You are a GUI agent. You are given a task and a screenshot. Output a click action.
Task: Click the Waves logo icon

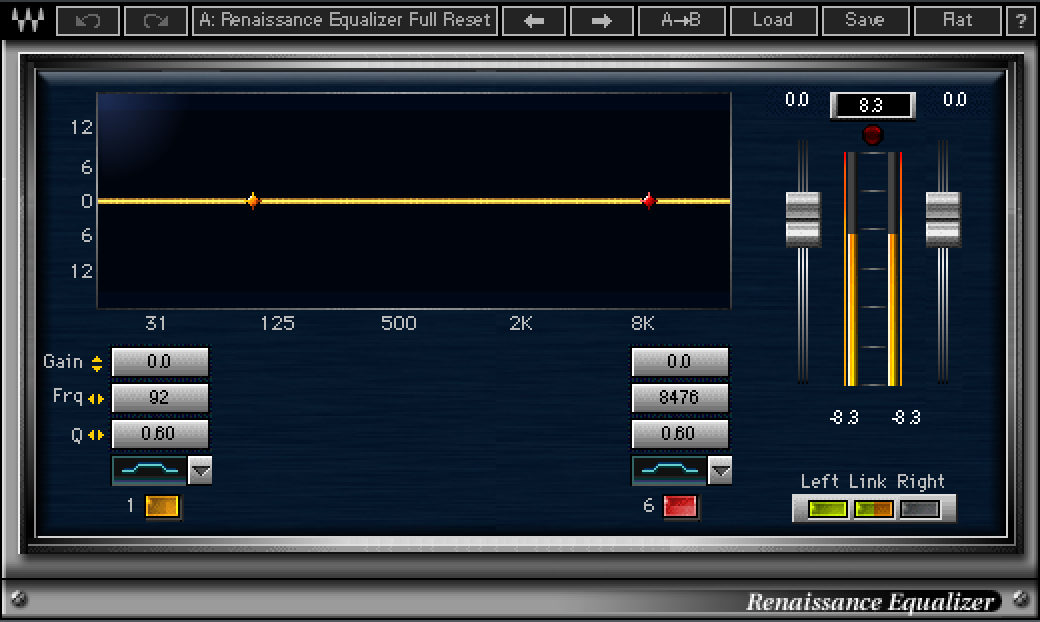point(28,21)
